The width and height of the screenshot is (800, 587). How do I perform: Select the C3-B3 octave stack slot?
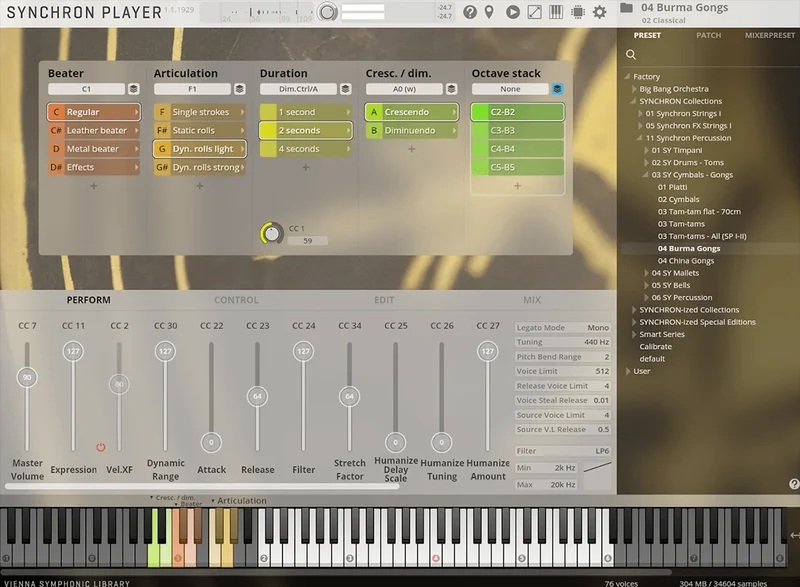coord(517,131)
